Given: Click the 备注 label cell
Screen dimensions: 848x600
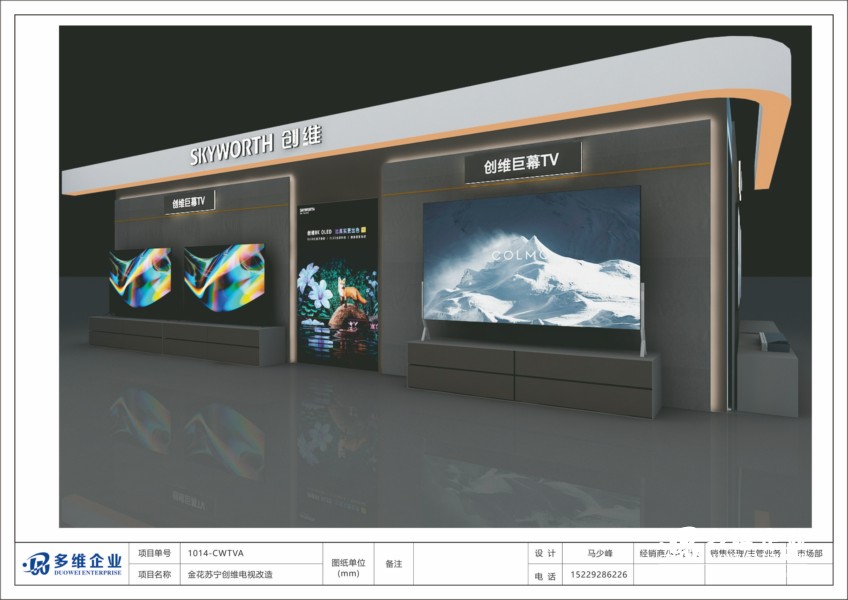Looking at the screenshot, I should [394, 564].
